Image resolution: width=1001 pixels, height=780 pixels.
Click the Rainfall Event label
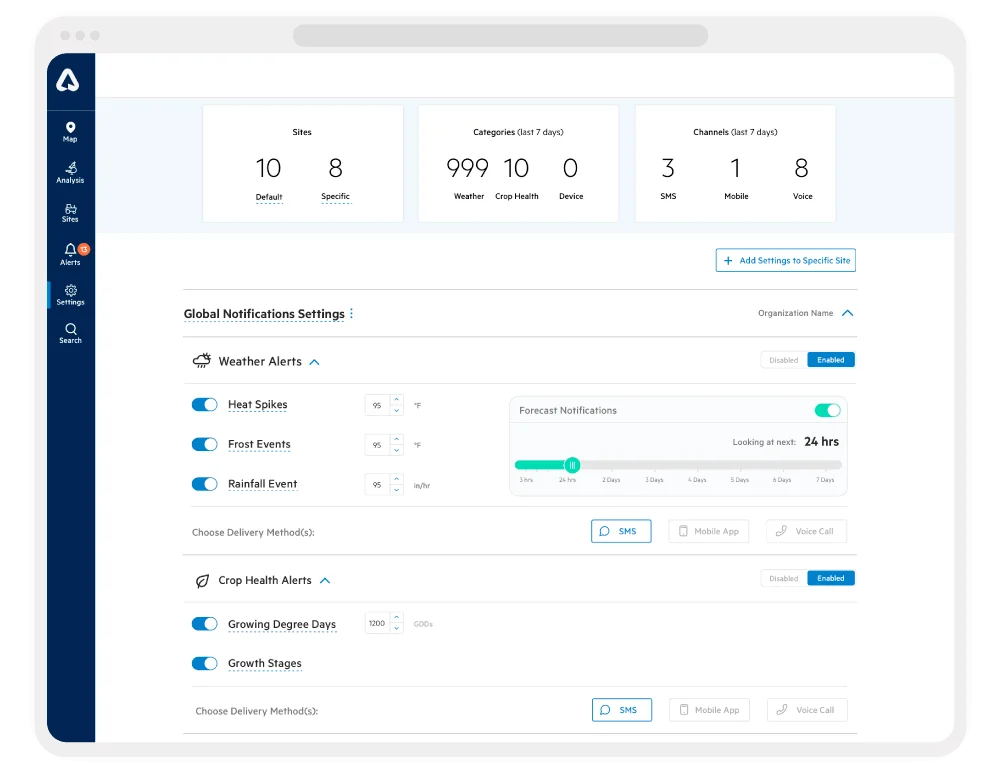tap(262, 484)
